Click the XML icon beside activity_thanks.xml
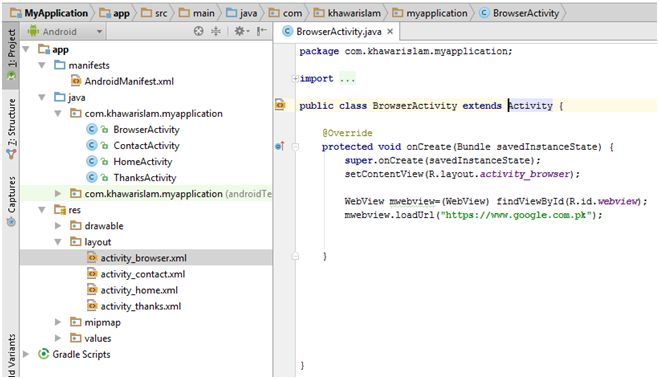This screenshot has height=379, width=659. (x=92, y=305)
